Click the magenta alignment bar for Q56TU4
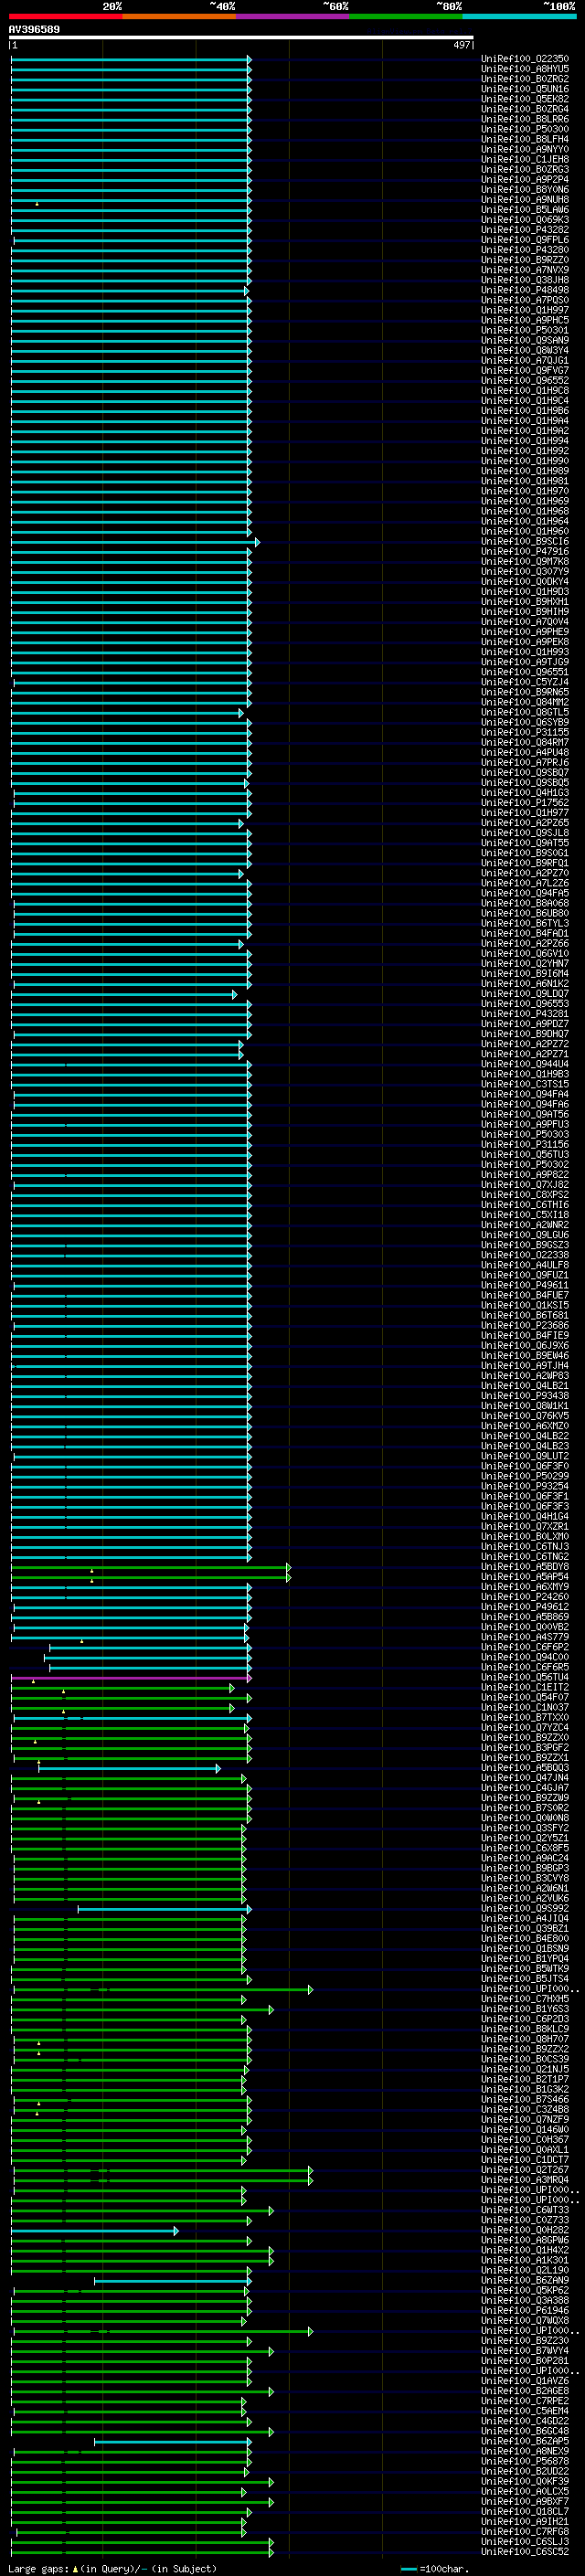The image size is (585, 2576). [130, 1678]
